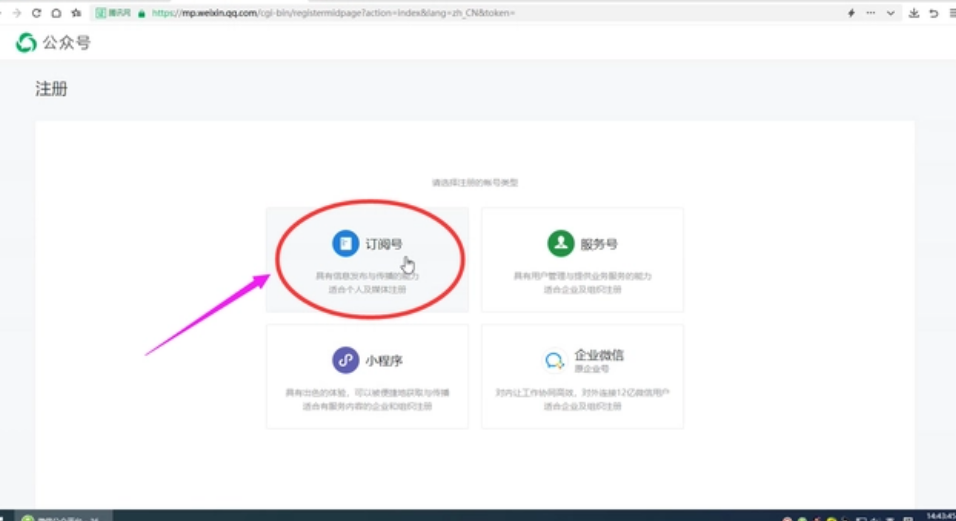Go to the browser home page icon
956x521 pixels.
point(56,13)
